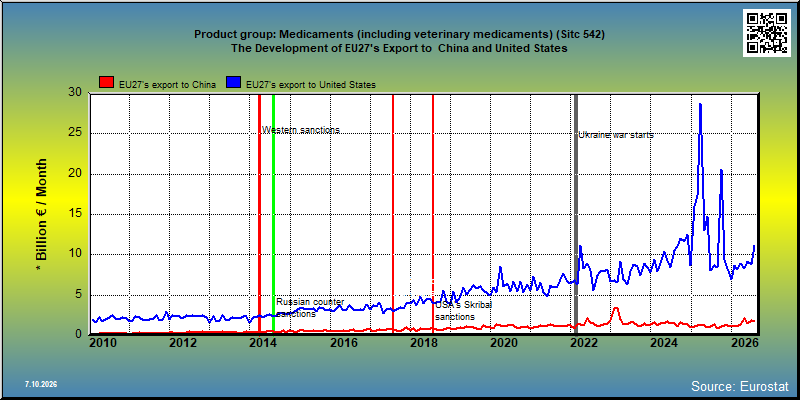
Task: Click the "Western sanctions" annotation
Action: pyautogui.click(x=301, y=130)
